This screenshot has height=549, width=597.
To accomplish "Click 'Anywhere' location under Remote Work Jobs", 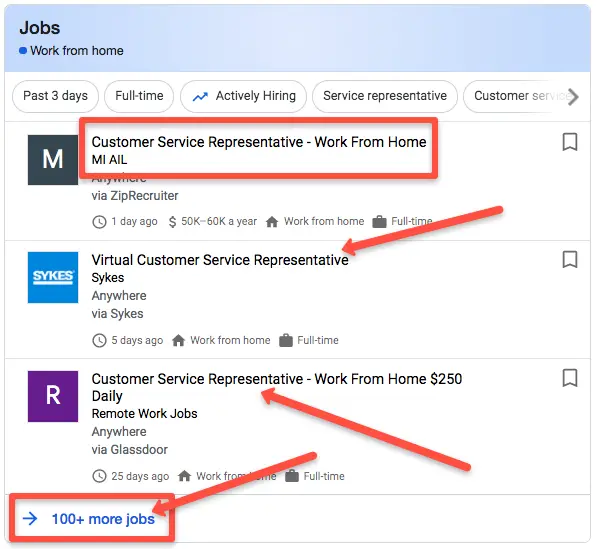I will [x=119, y=431].
